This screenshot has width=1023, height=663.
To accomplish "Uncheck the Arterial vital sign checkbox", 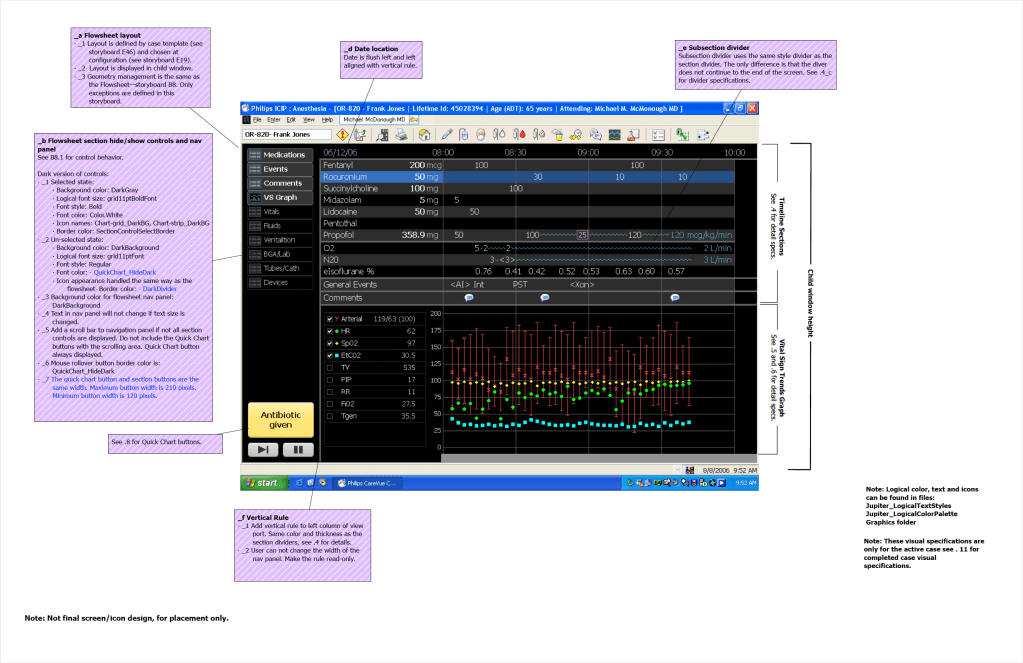I will tap(331, 318).
